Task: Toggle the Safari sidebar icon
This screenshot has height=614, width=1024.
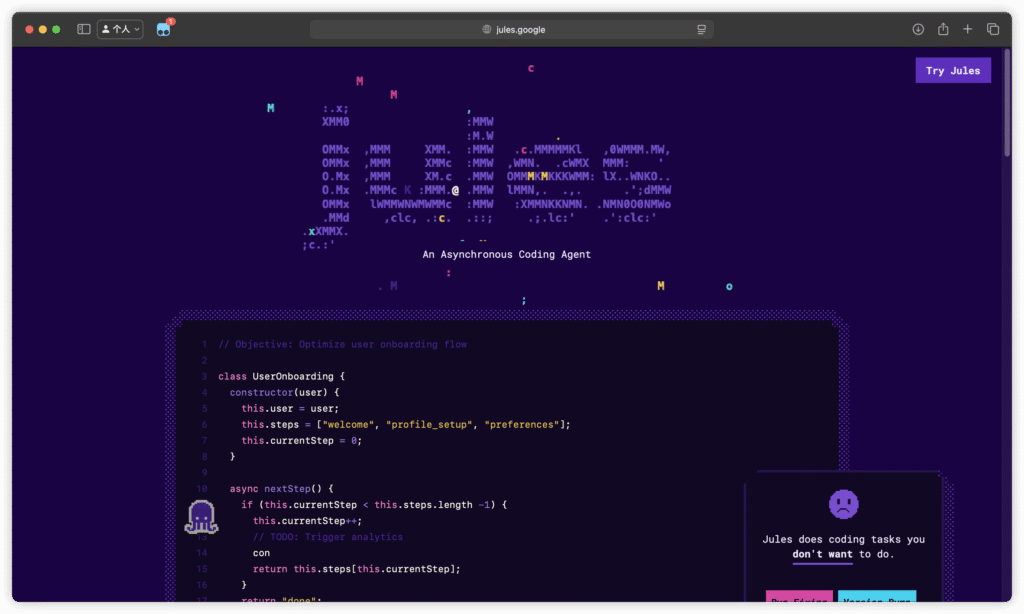Action: click(x=84, y=29)
